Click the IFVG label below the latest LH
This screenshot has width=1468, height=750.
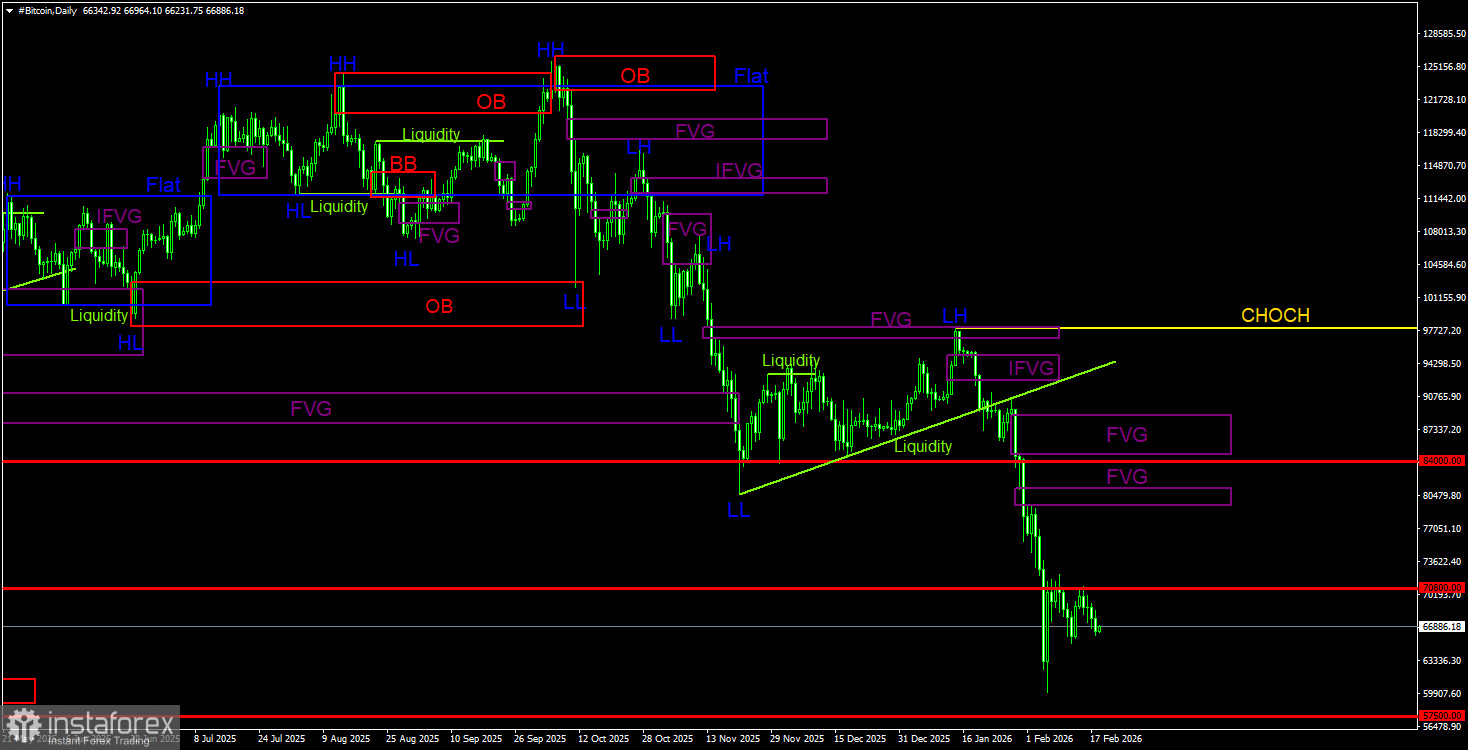pyautogui.click(x=1032, y=368)
